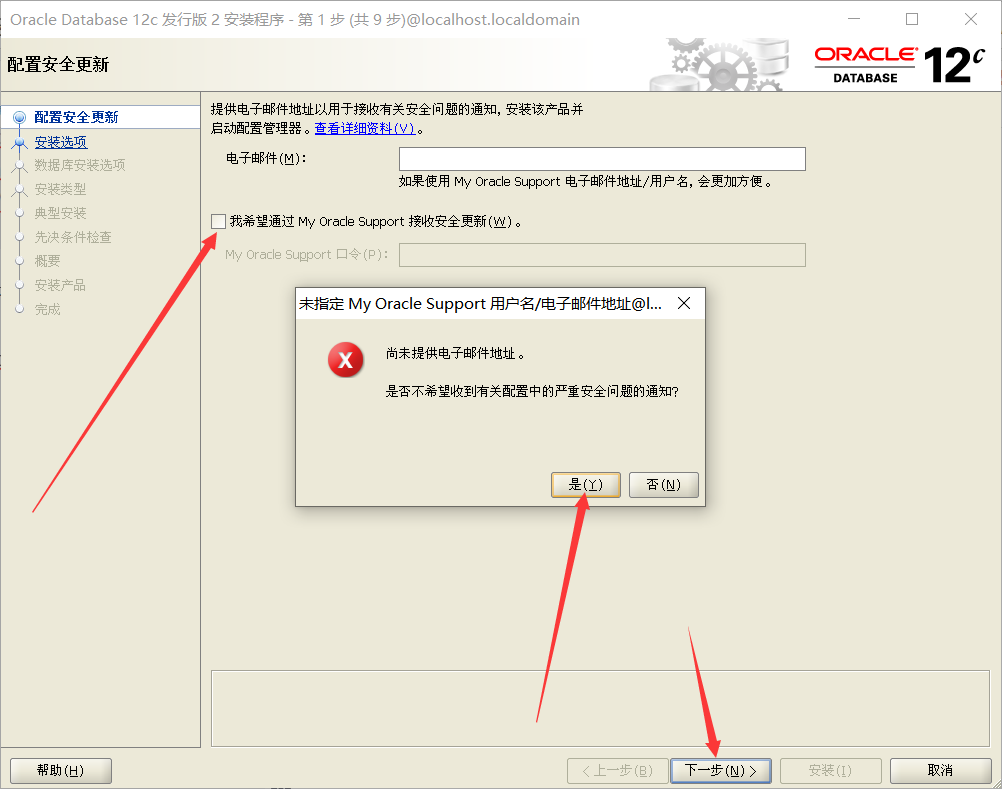Maximize the Oracle installer window

click(x=912, y=19)
